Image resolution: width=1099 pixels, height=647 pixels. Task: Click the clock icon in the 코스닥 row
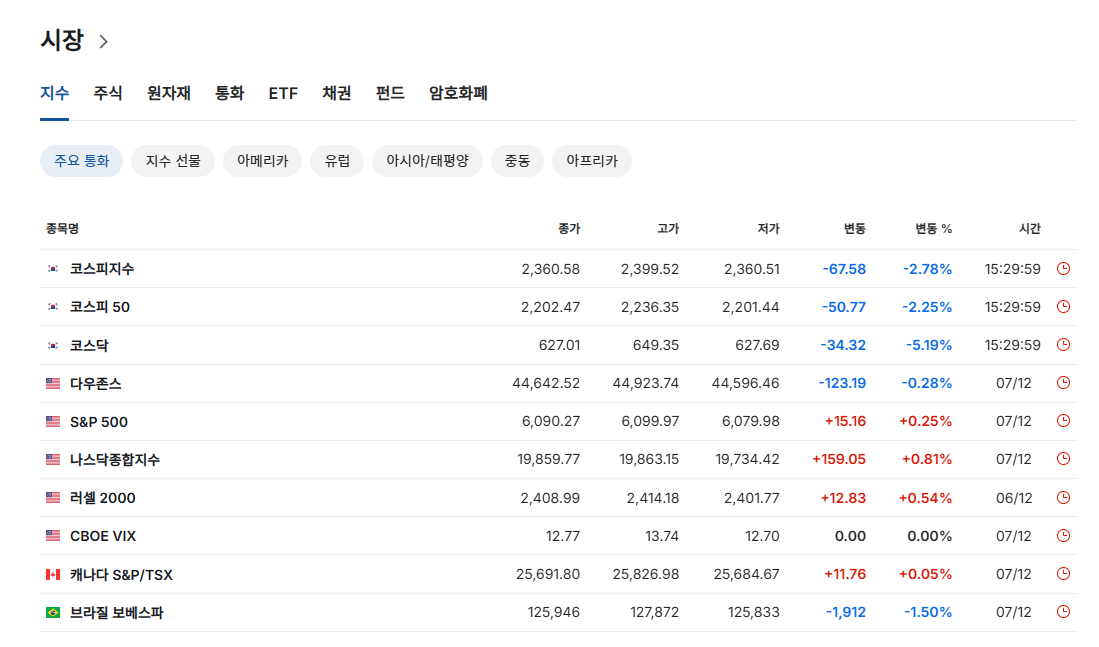point(1063,345)
